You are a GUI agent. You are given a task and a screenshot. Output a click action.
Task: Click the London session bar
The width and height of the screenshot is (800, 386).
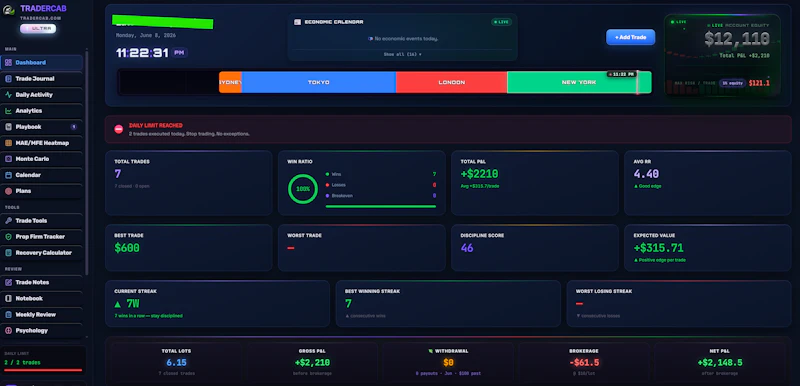(x=452, y=82)
